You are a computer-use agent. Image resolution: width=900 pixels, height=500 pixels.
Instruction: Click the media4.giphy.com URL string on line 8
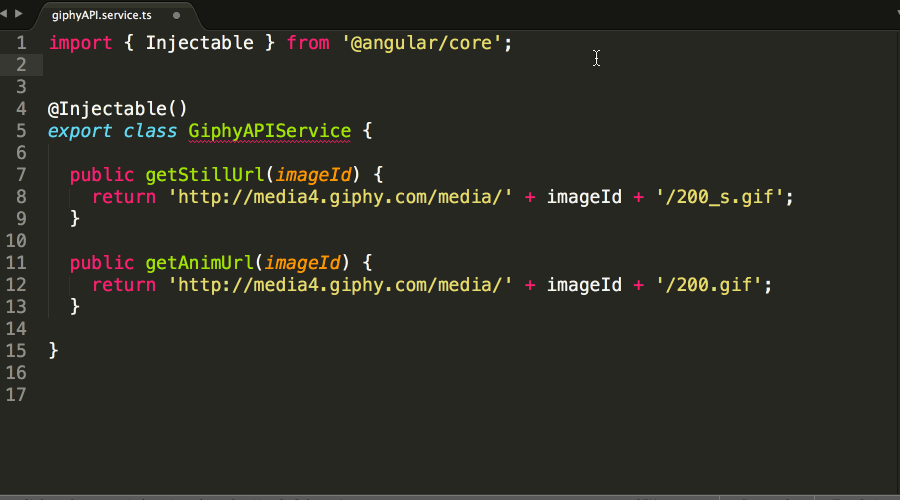[340, 197]
